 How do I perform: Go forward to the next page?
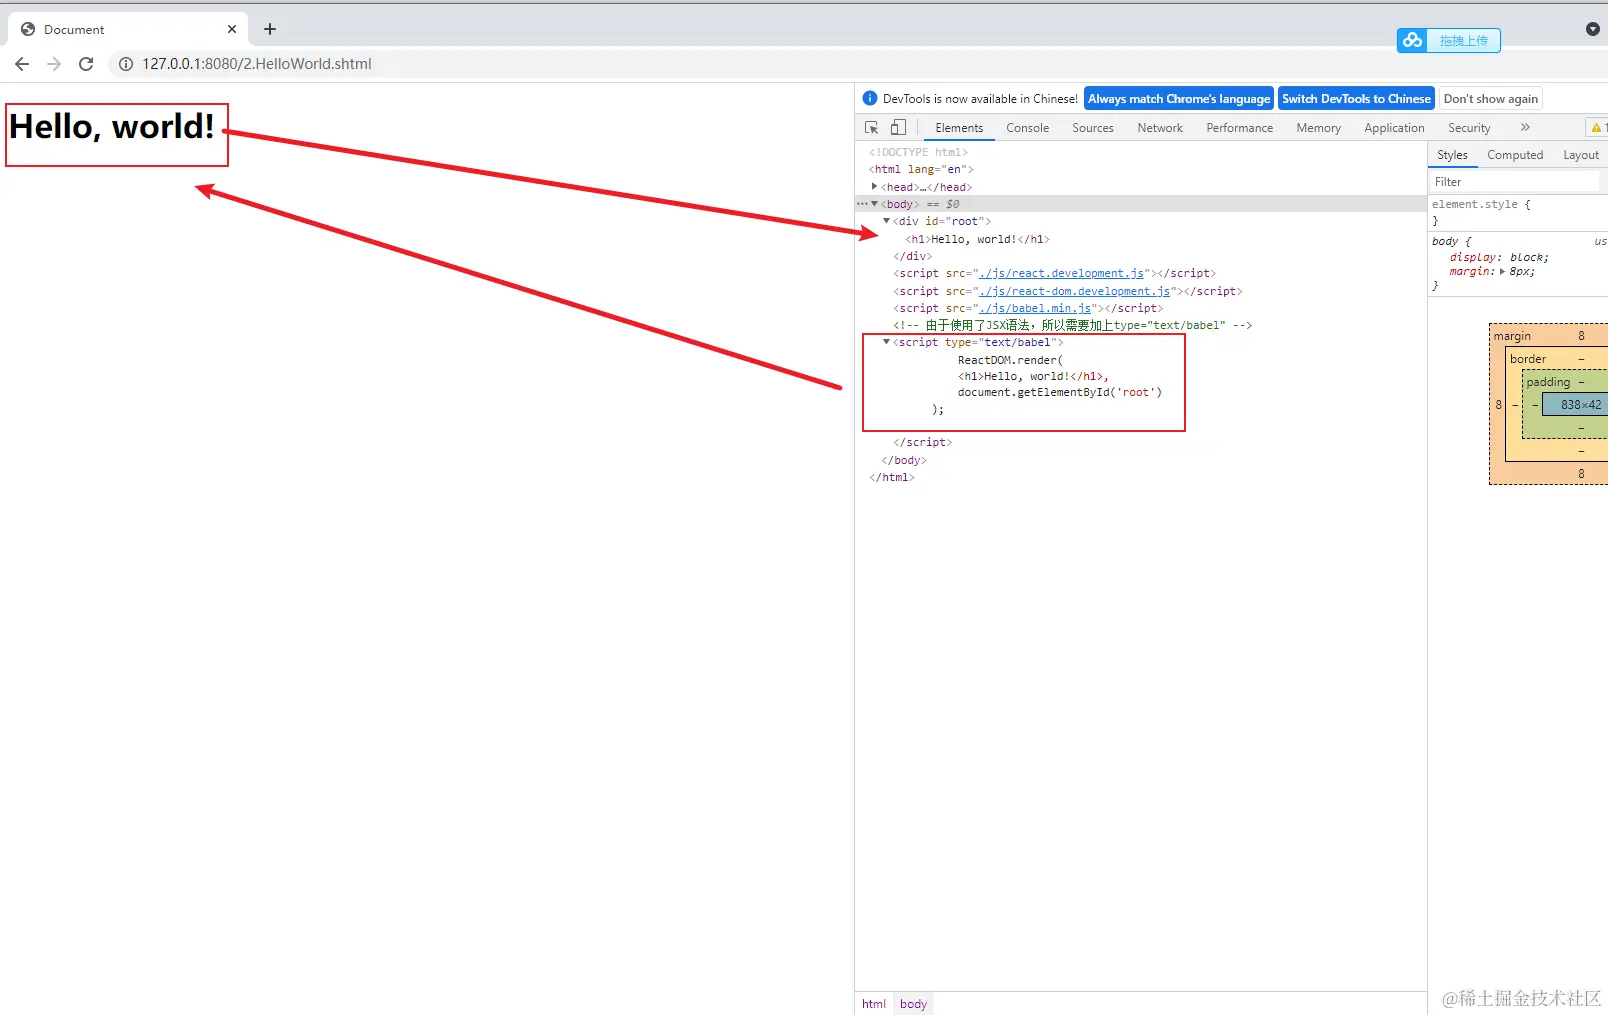click(x=54, y=64)
